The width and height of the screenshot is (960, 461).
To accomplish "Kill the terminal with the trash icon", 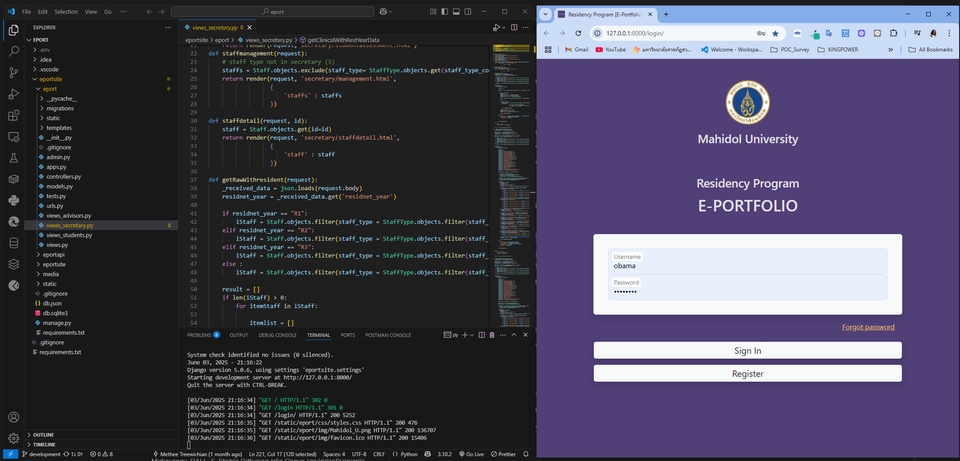I will 492,335.
